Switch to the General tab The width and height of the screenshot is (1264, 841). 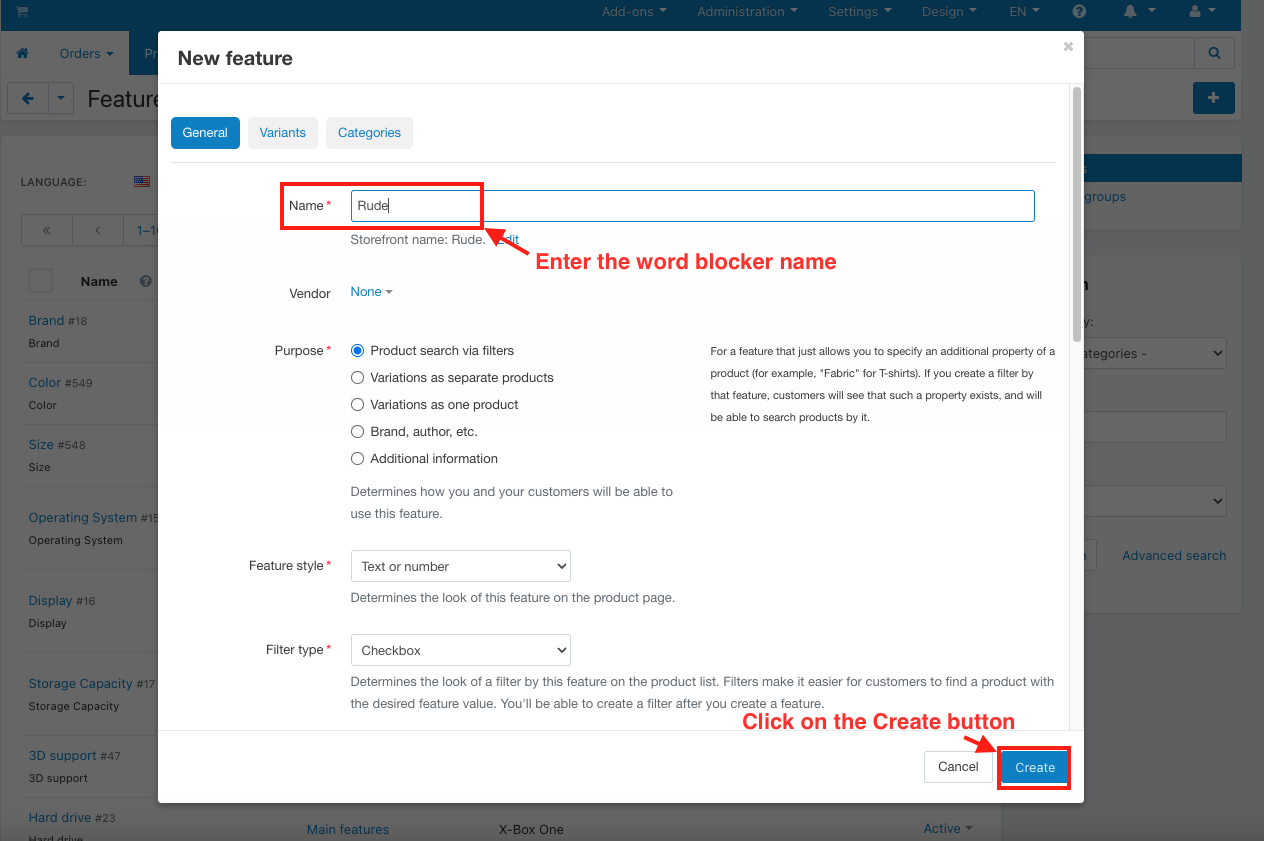[205, 133]
